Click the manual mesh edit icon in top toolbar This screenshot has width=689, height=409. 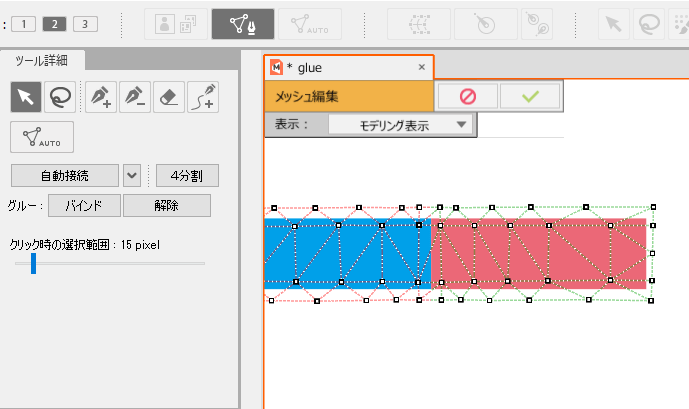point(244,24)
